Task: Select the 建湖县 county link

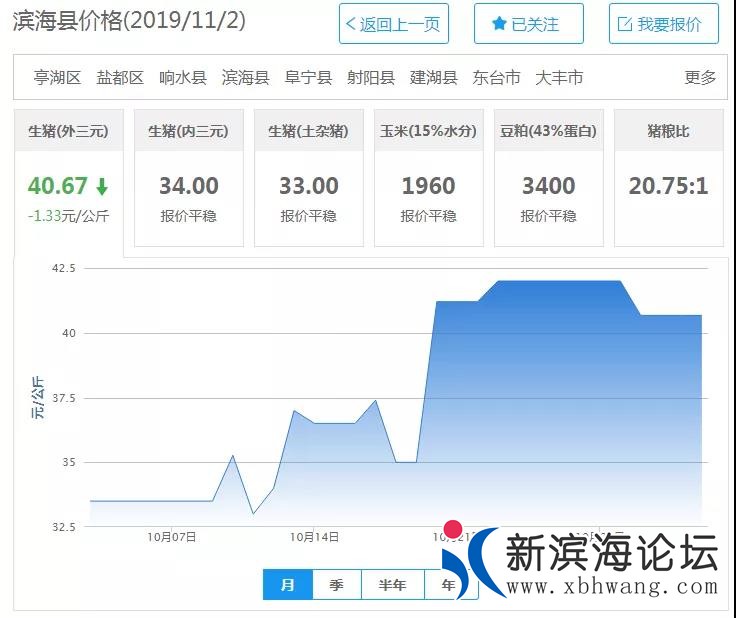Action: point(434,77)
